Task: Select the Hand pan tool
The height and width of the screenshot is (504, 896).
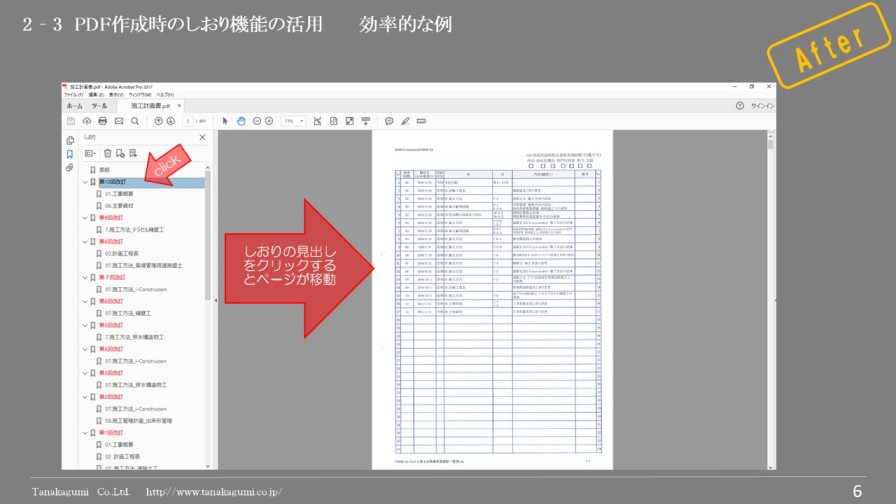Action: point(240,121)
